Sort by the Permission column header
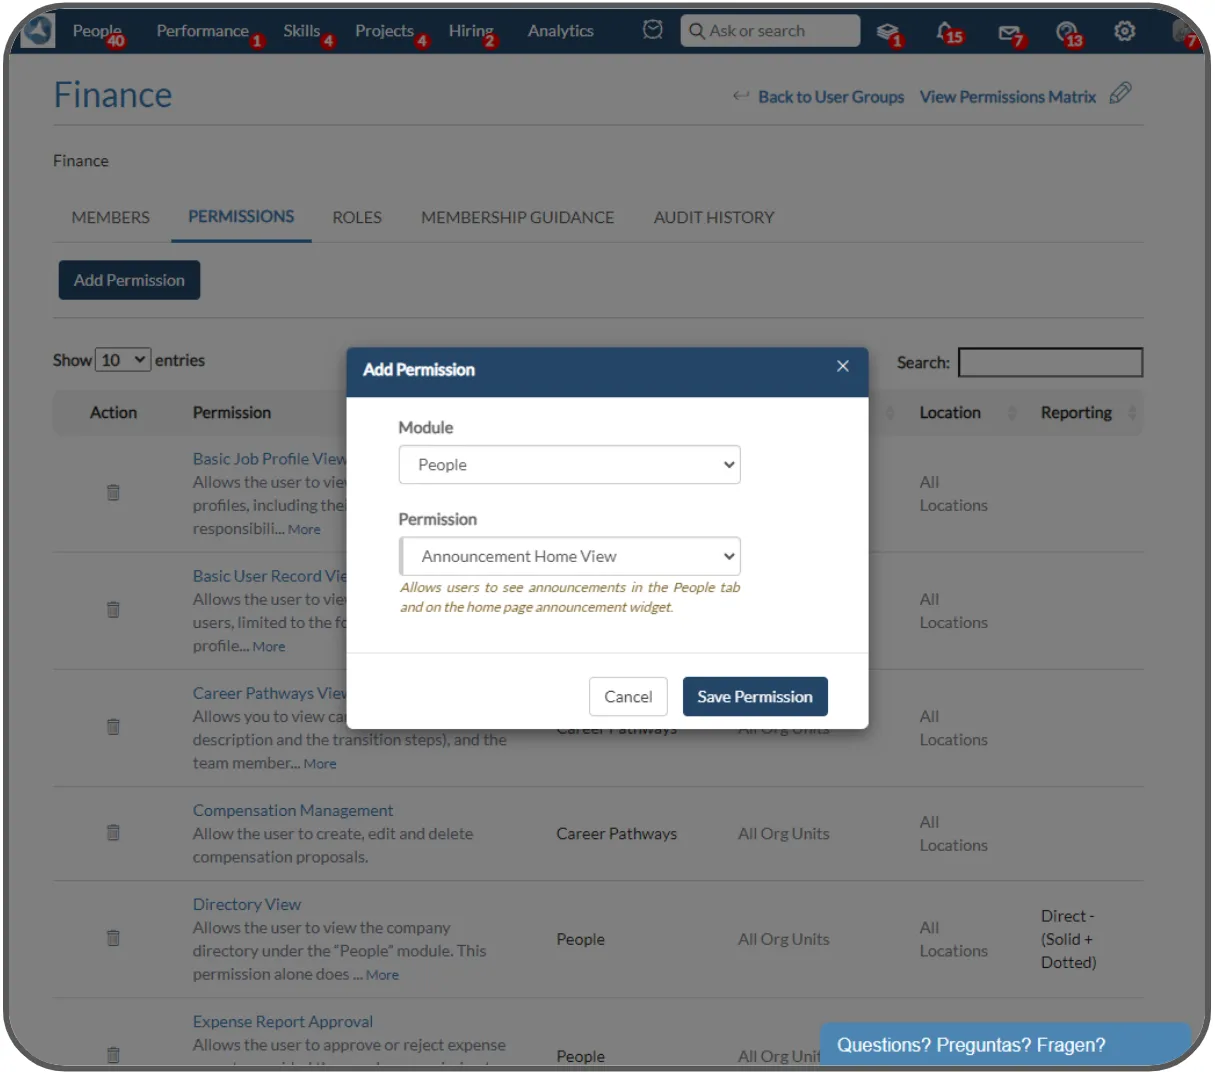1215x1072 pixels. click(x=232, y=413)
